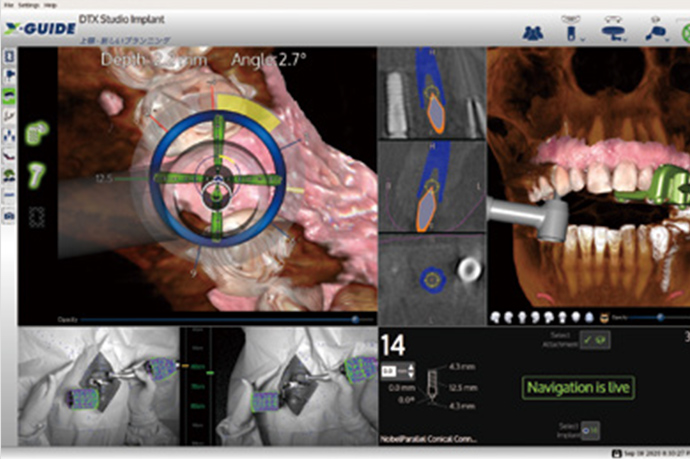
Task: Click the top icon in left sidebar
Action: 9,56
